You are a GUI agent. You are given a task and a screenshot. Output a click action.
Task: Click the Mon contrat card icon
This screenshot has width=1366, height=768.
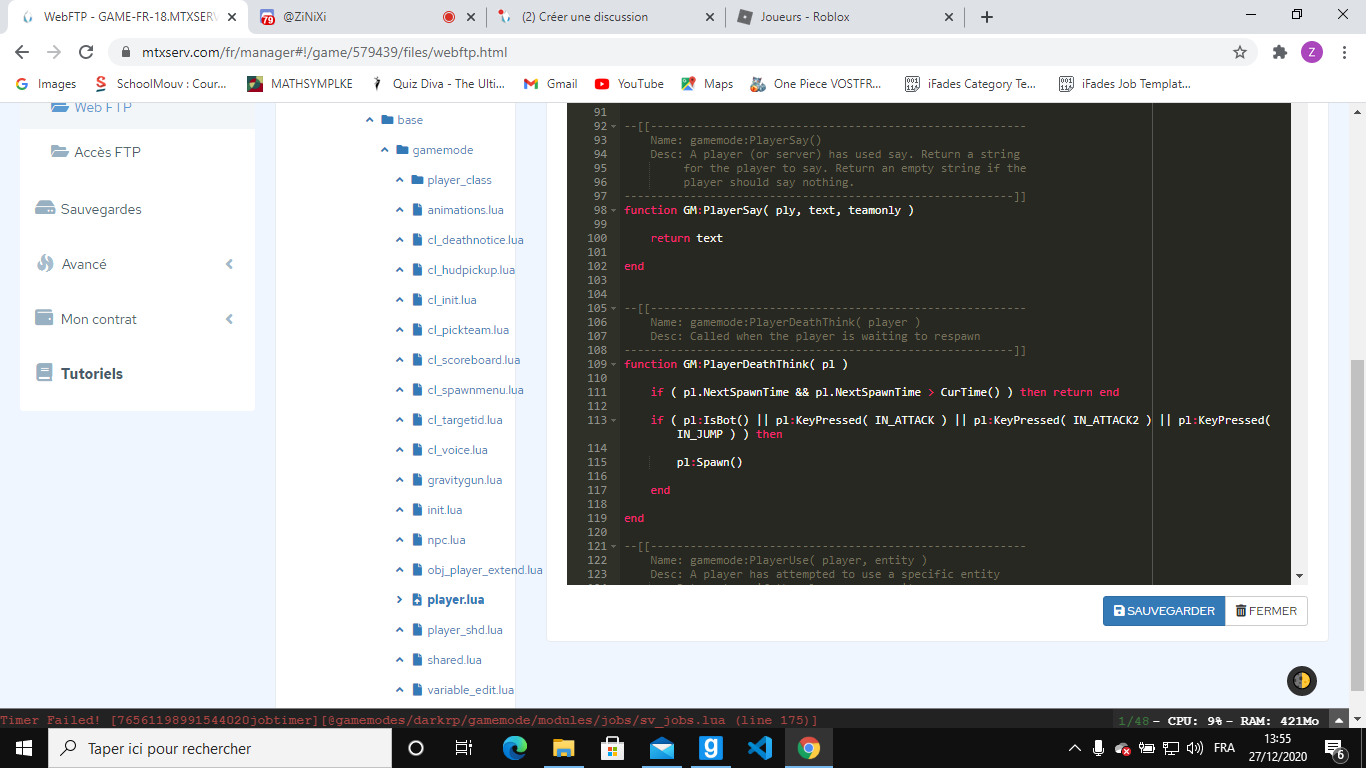(x=44, y=318)
